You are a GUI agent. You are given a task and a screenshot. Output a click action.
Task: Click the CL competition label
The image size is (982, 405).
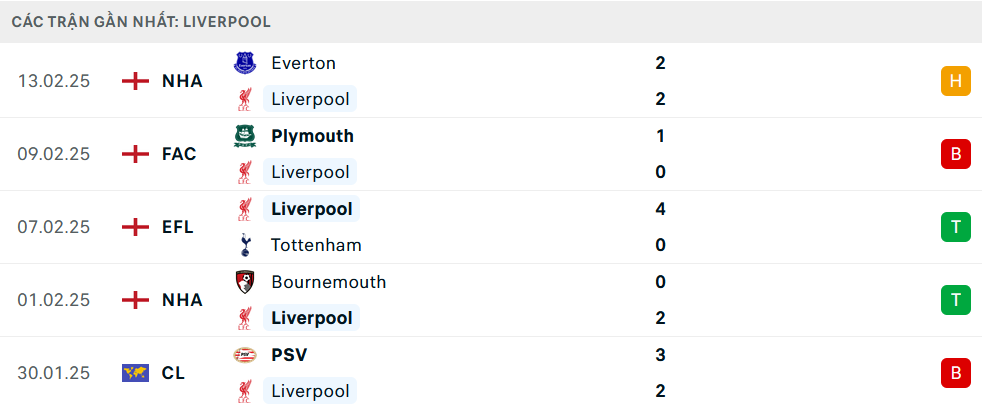click(x=173, y=373)
